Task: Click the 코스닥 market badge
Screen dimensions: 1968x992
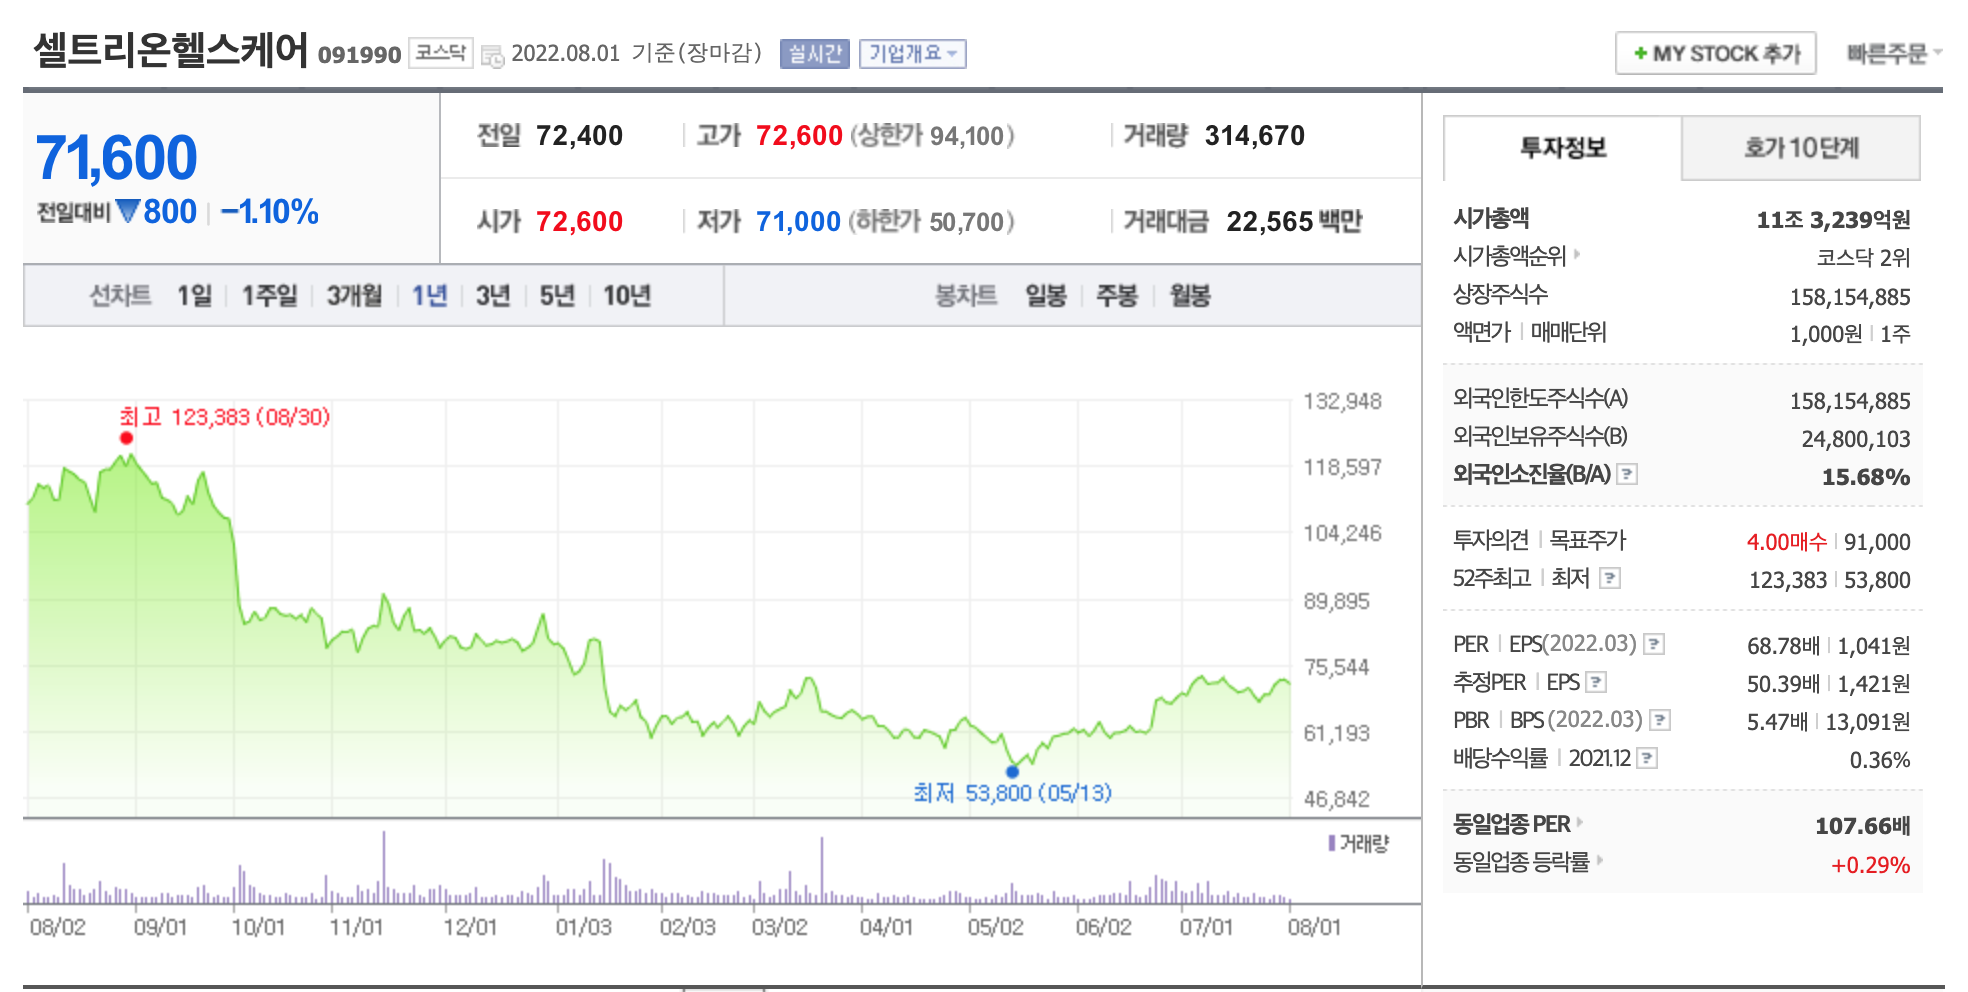Action: pyautogui.click(x=440, y=53)
